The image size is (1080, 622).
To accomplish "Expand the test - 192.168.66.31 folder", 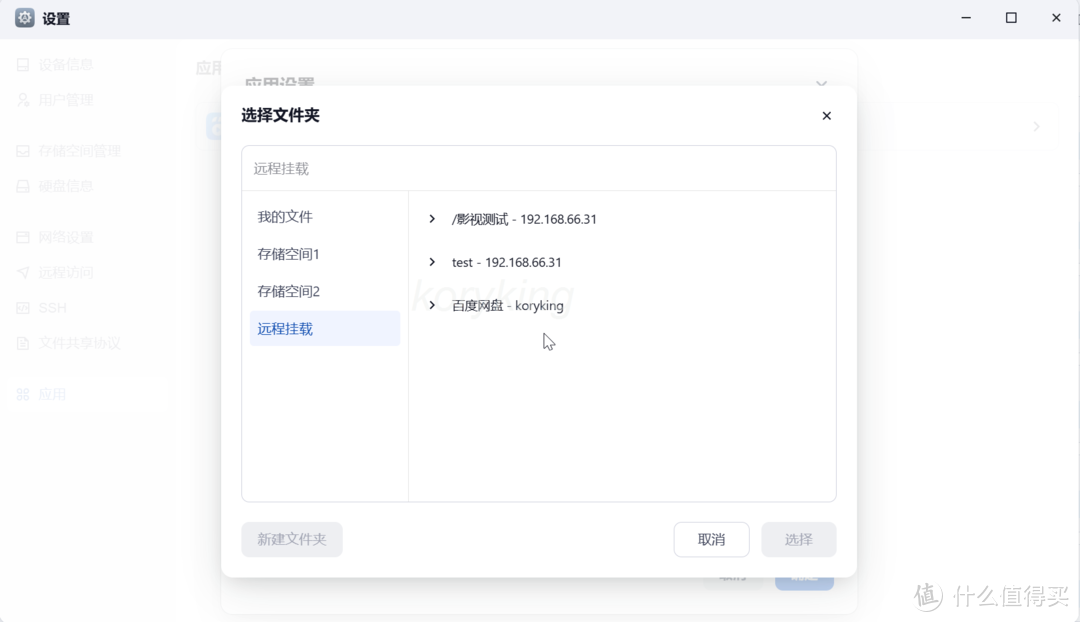I will click(x=432, y=262).
